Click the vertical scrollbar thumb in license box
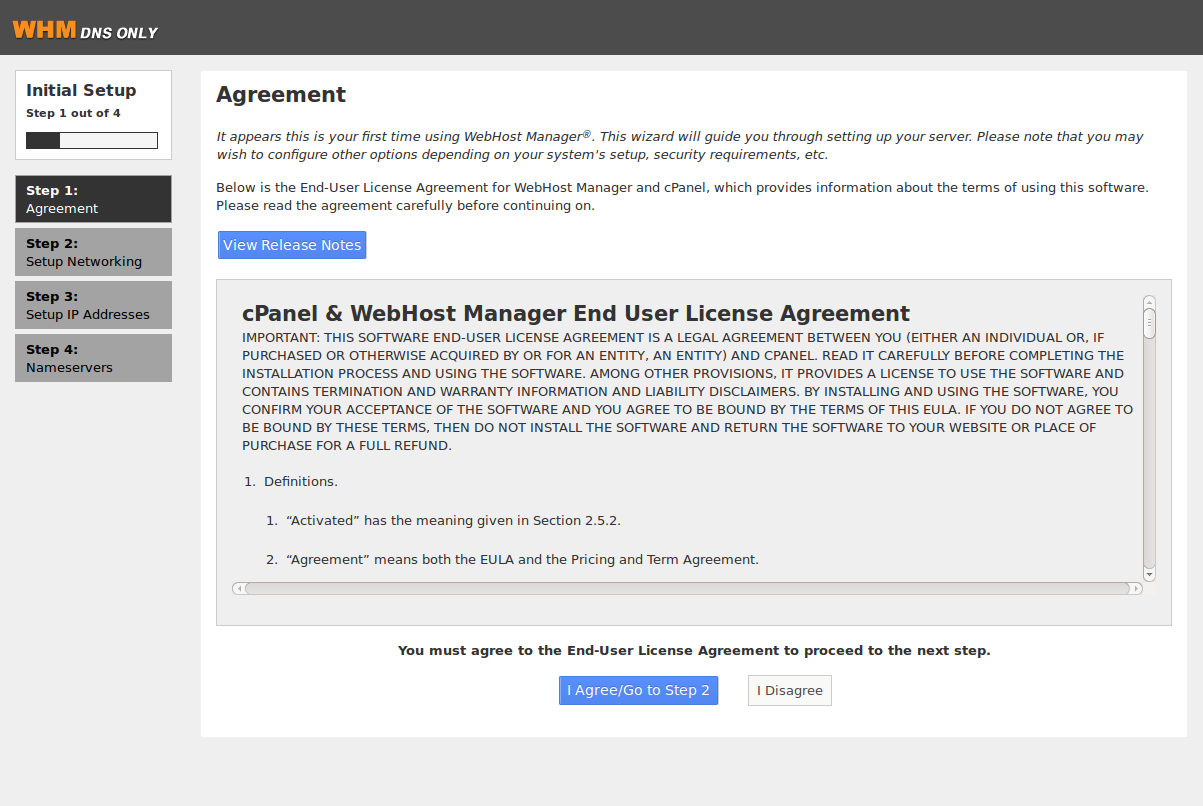1203x806 pixels. coord(1149,323)
